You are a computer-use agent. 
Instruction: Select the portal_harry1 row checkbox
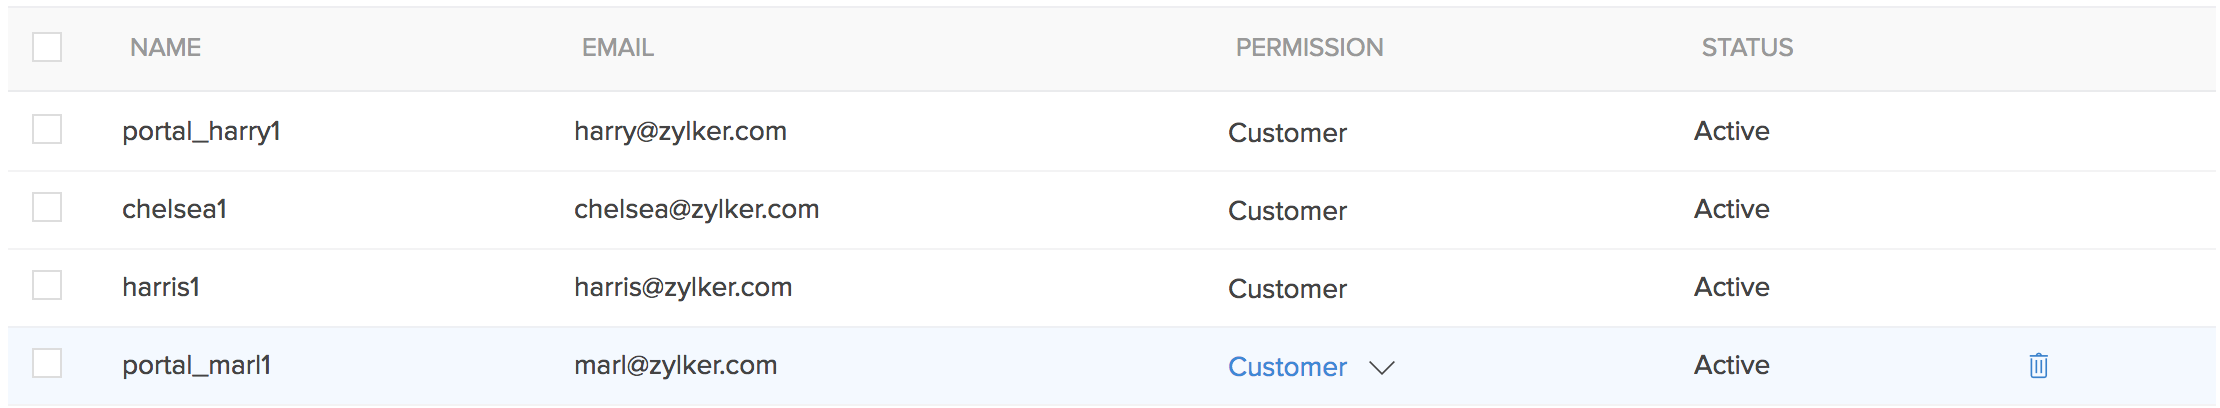pyautogui.click(x=47, y=129)
